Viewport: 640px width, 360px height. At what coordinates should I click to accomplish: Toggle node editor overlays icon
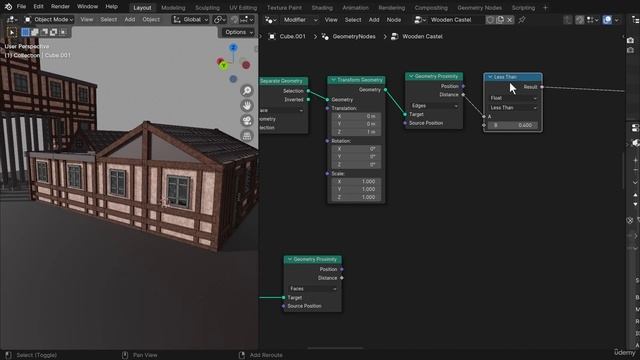[607, 20]
